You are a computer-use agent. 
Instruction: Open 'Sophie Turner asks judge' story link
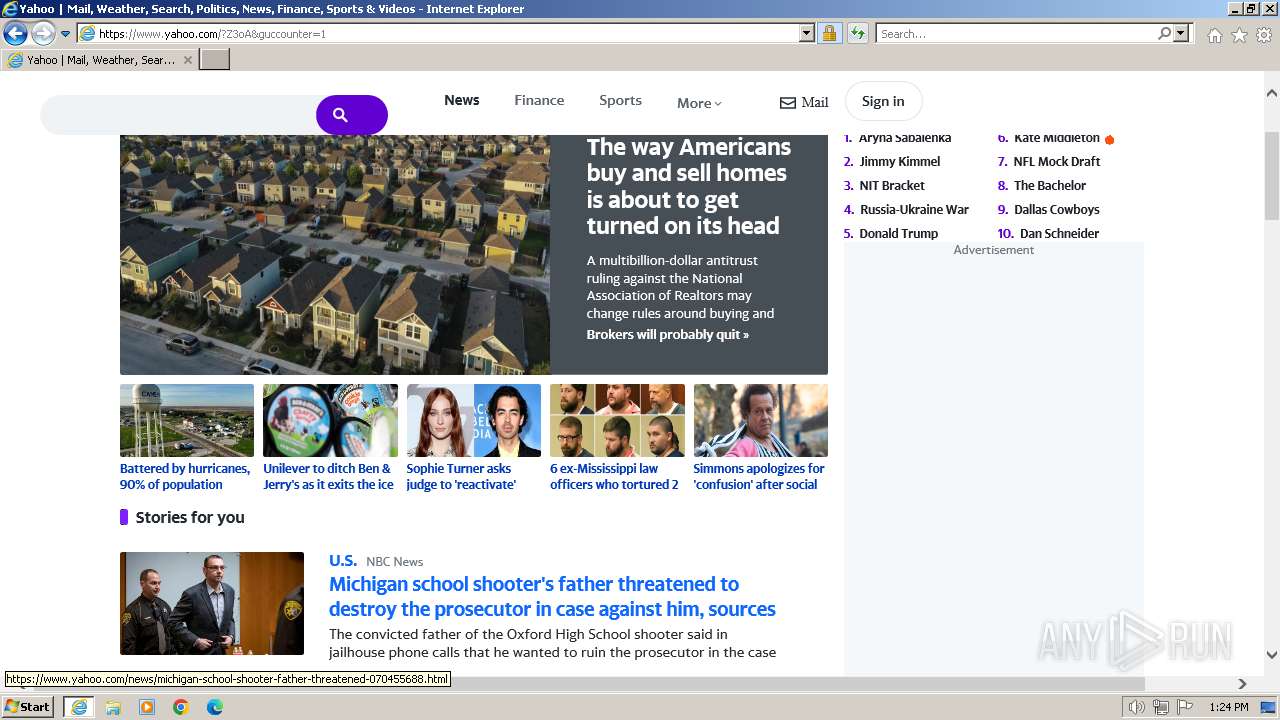tap(461, 476)
